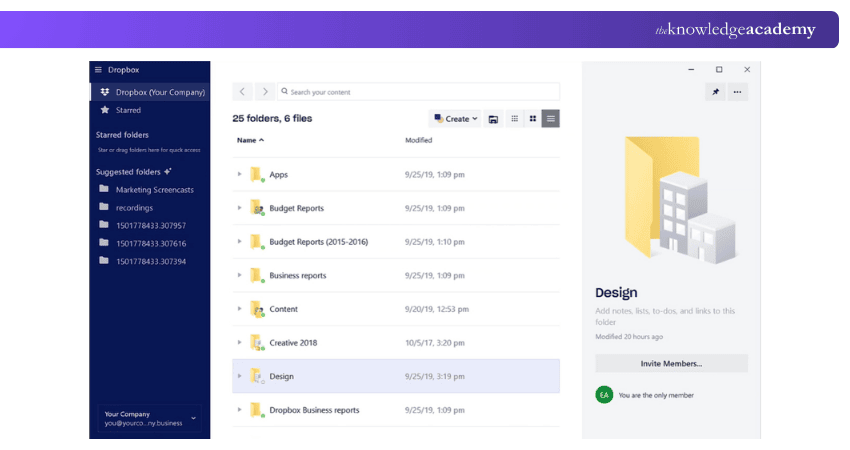
Task: Open the hamburger menu beside Dropbox title
Action: pyautogui.click(x=98, y=70)
